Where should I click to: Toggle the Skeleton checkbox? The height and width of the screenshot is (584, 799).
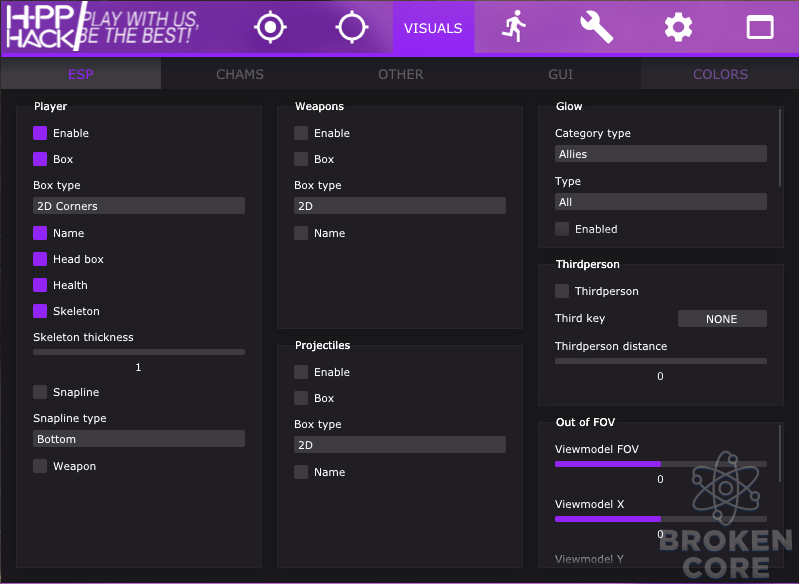coord(40,311)
